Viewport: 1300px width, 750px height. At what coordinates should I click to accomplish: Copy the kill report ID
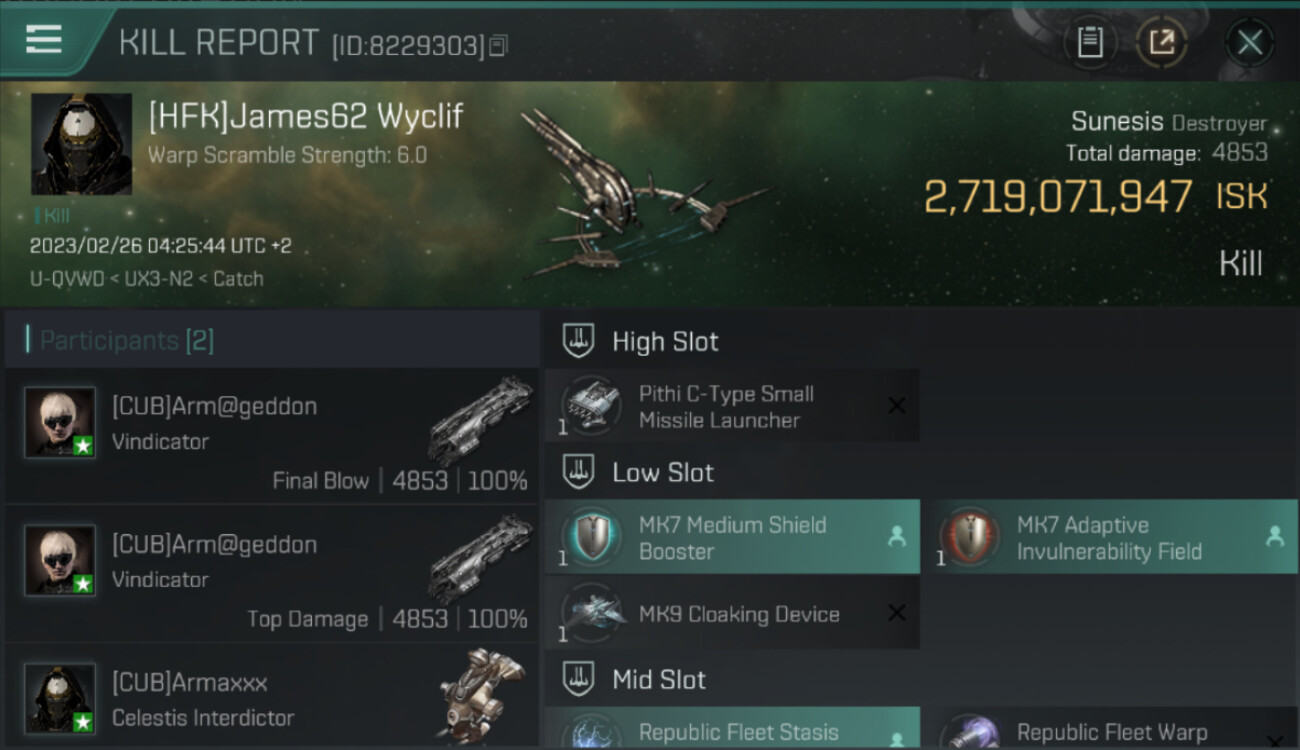click(498, 45)
